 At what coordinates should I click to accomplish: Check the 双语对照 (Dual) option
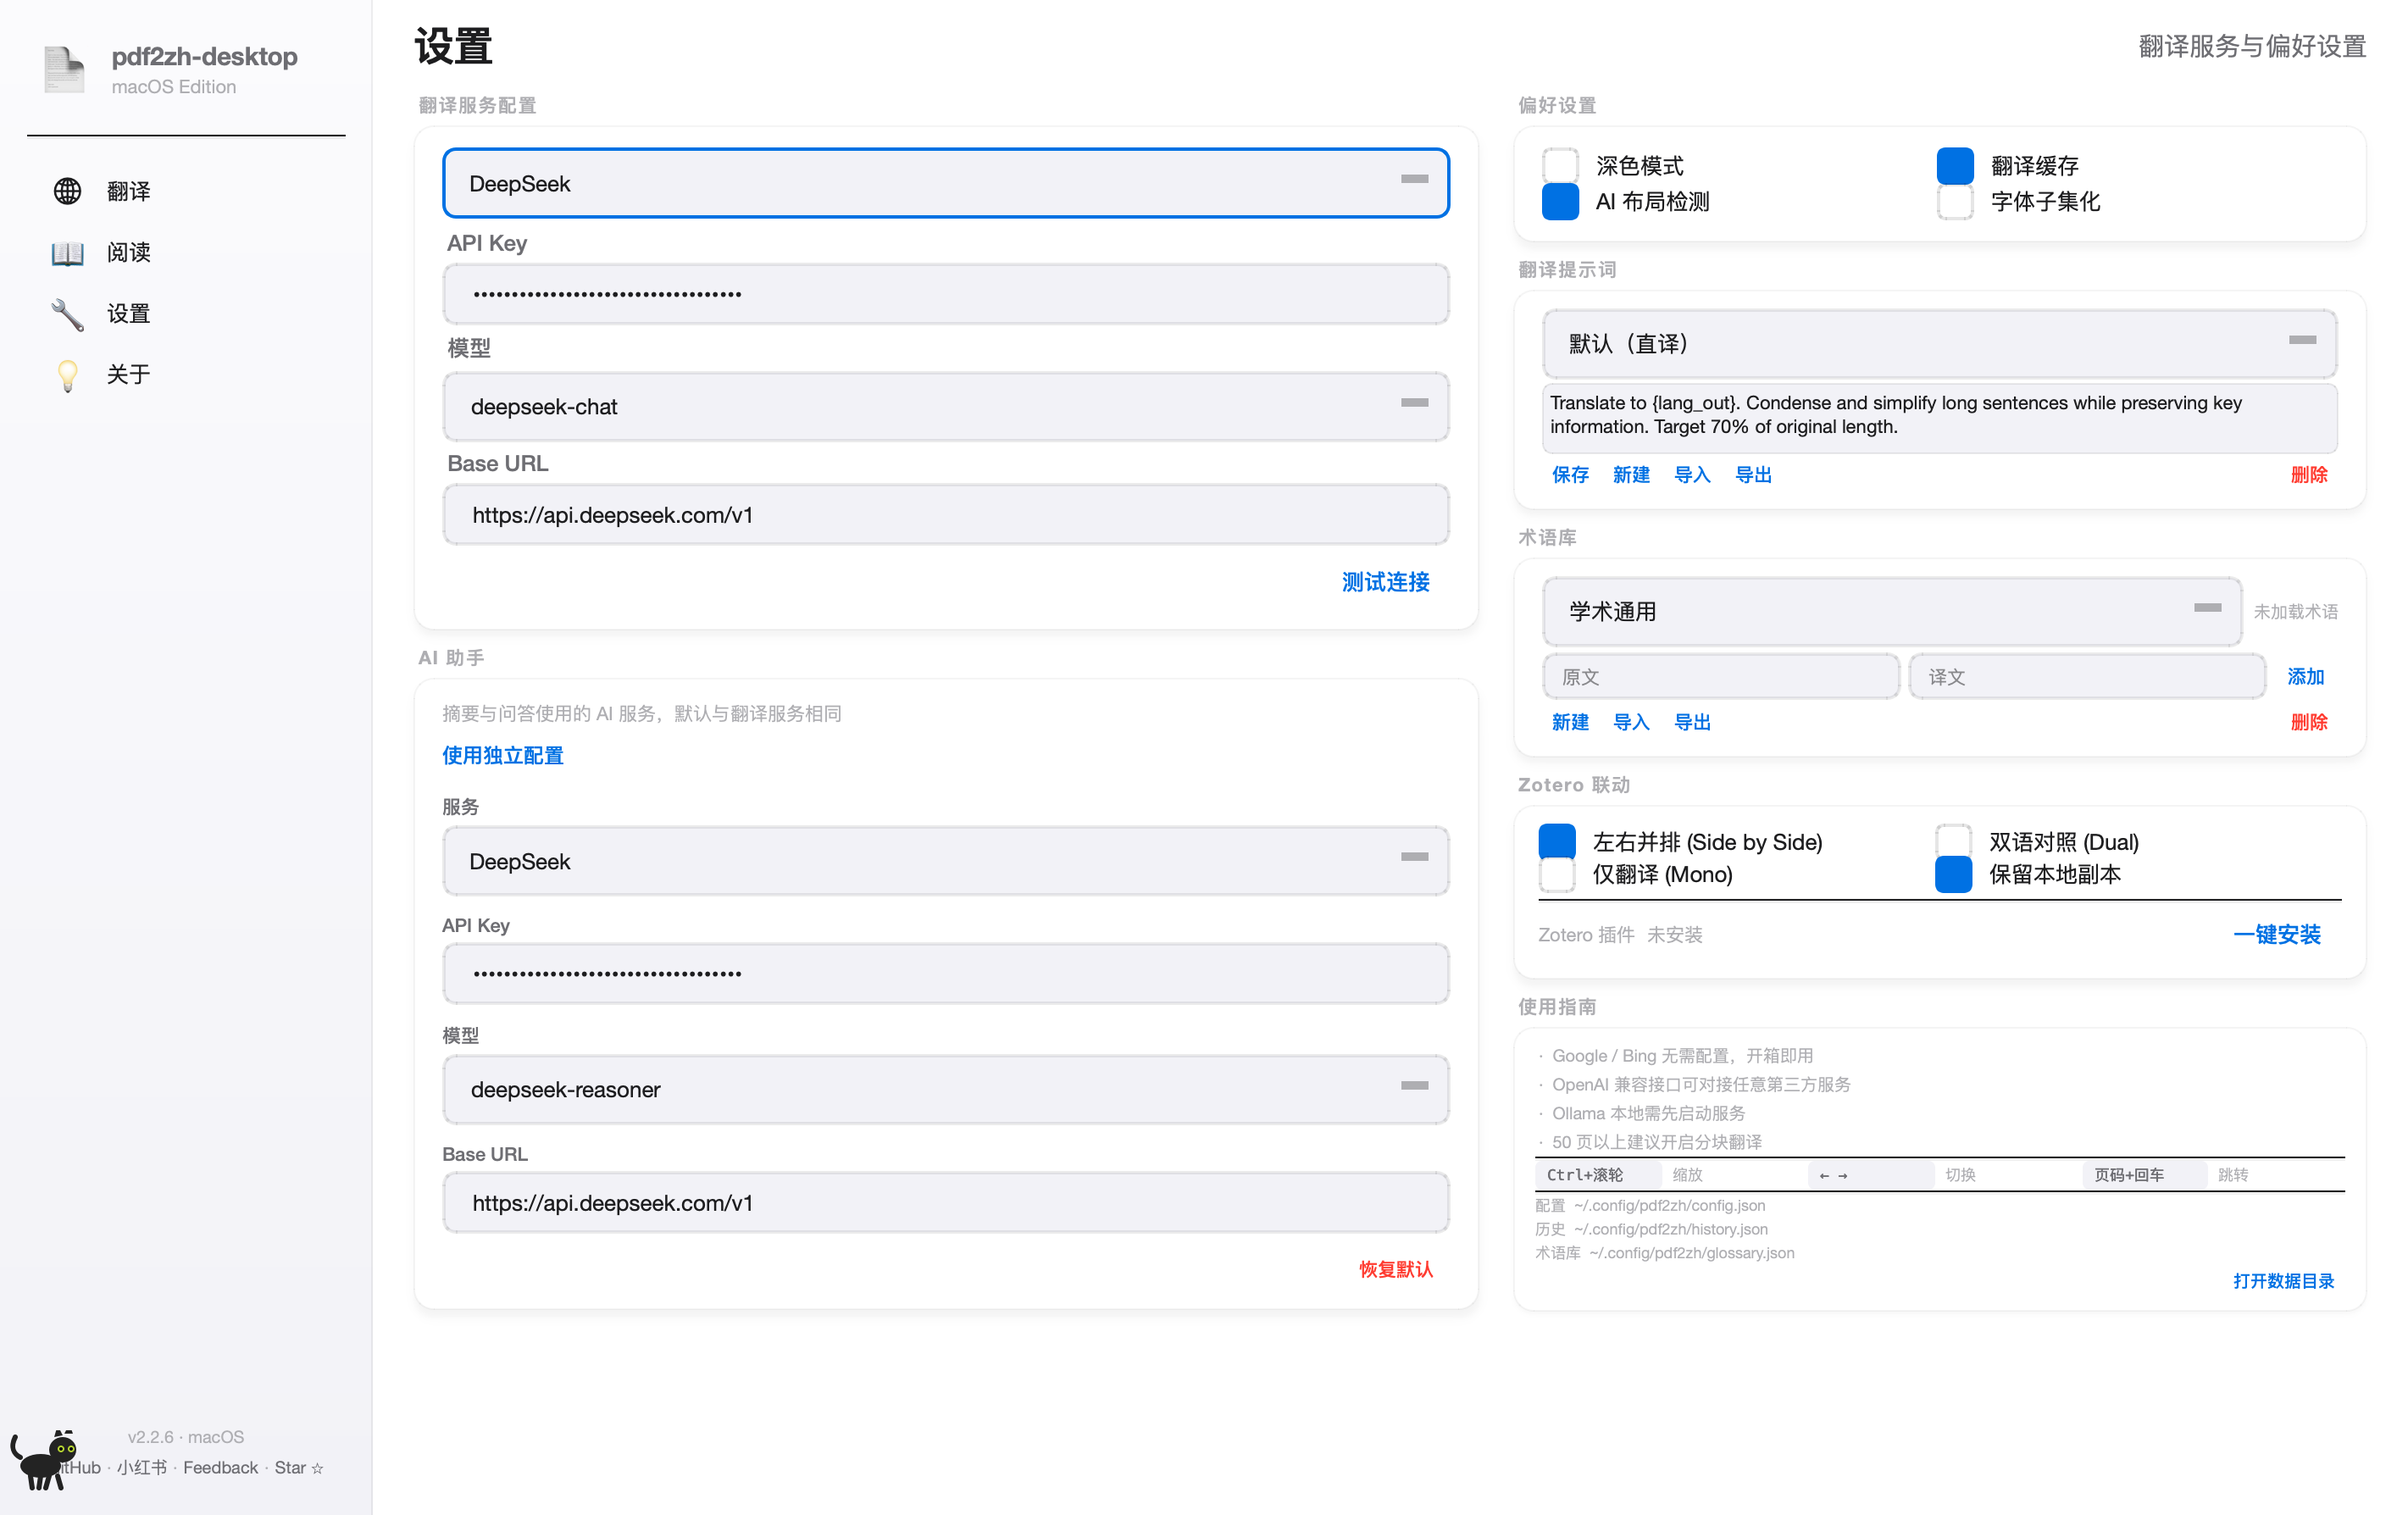(x=1953, y=841)
